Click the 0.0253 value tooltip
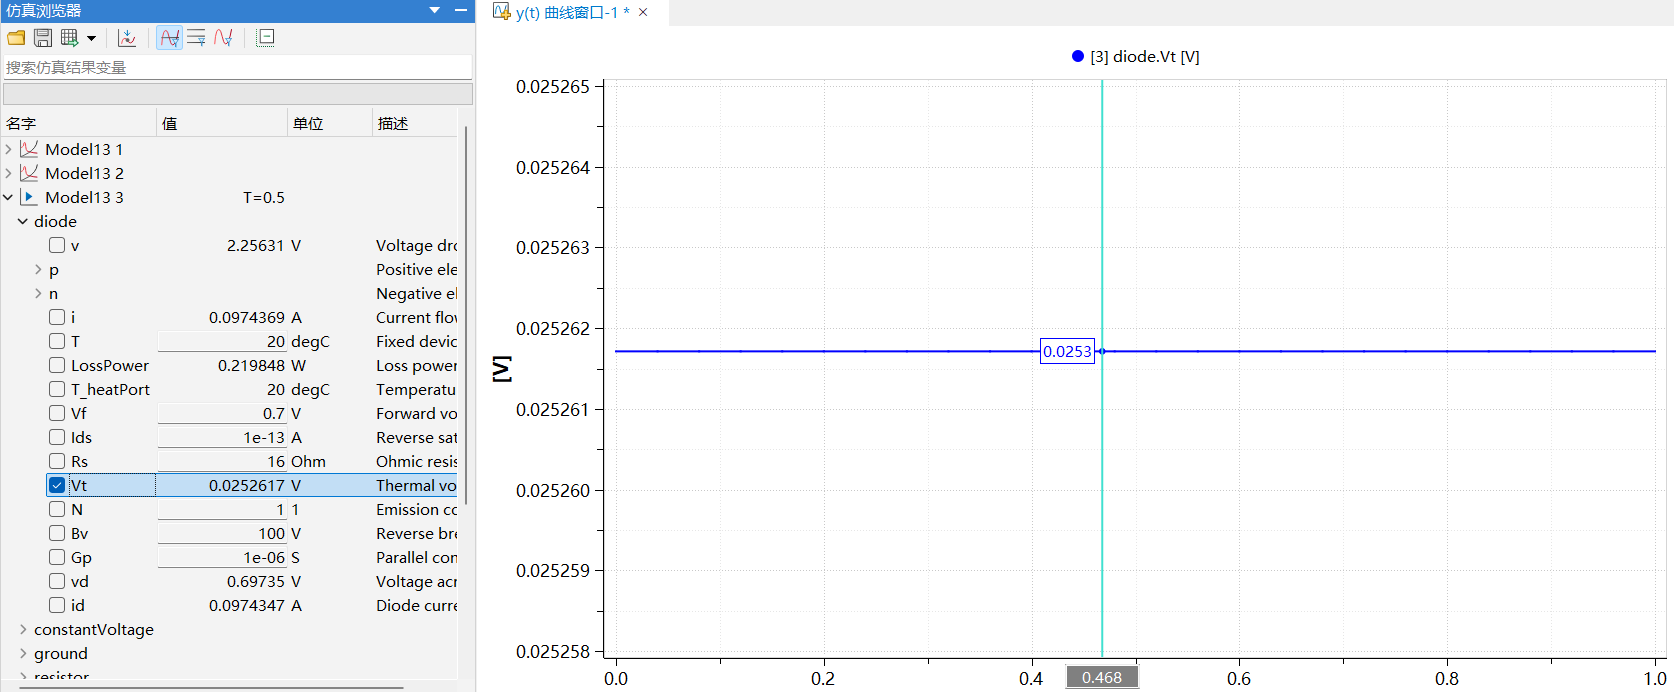Screen dimensions: 1674x692 coord(1067,351)
